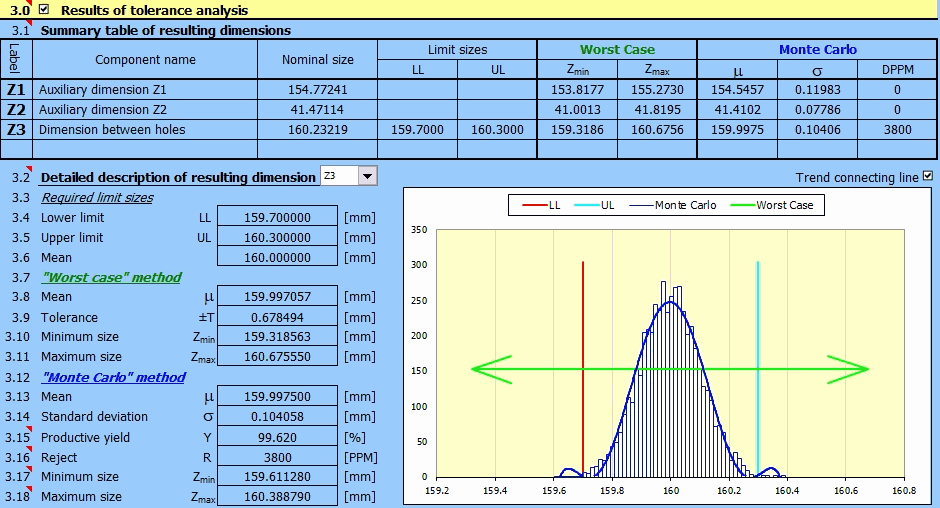Open the resulting dimension Z3 dropdown

tap(367, 177)
